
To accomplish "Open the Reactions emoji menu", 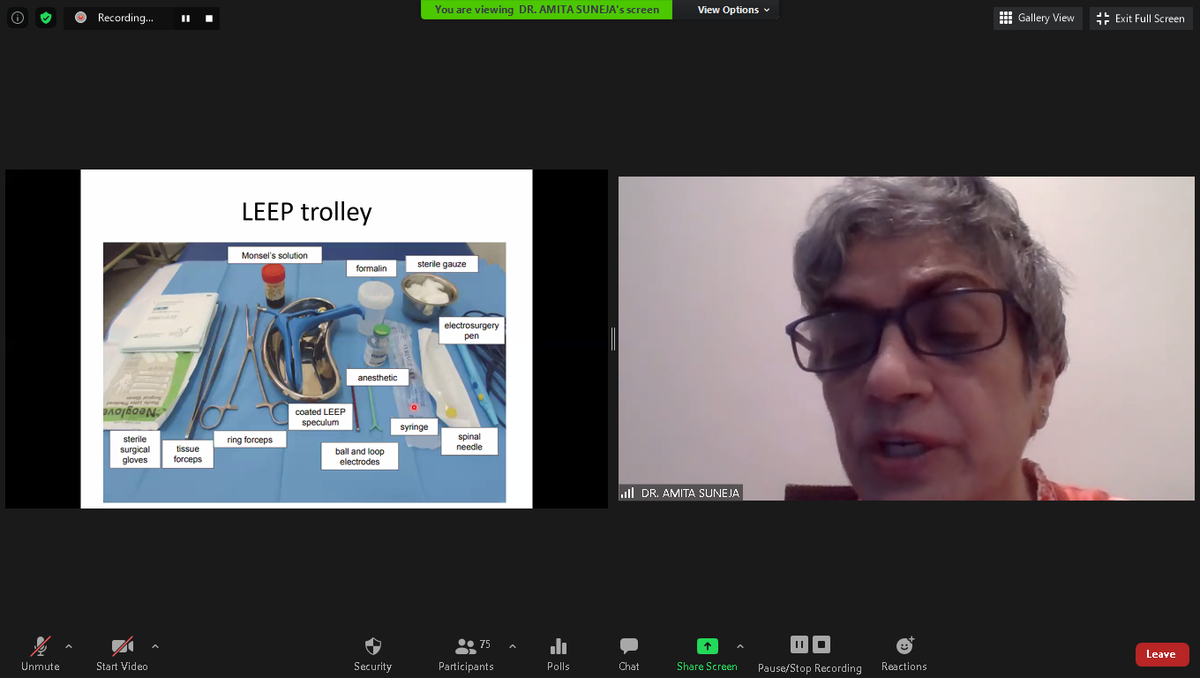I will tap(904, 653).
